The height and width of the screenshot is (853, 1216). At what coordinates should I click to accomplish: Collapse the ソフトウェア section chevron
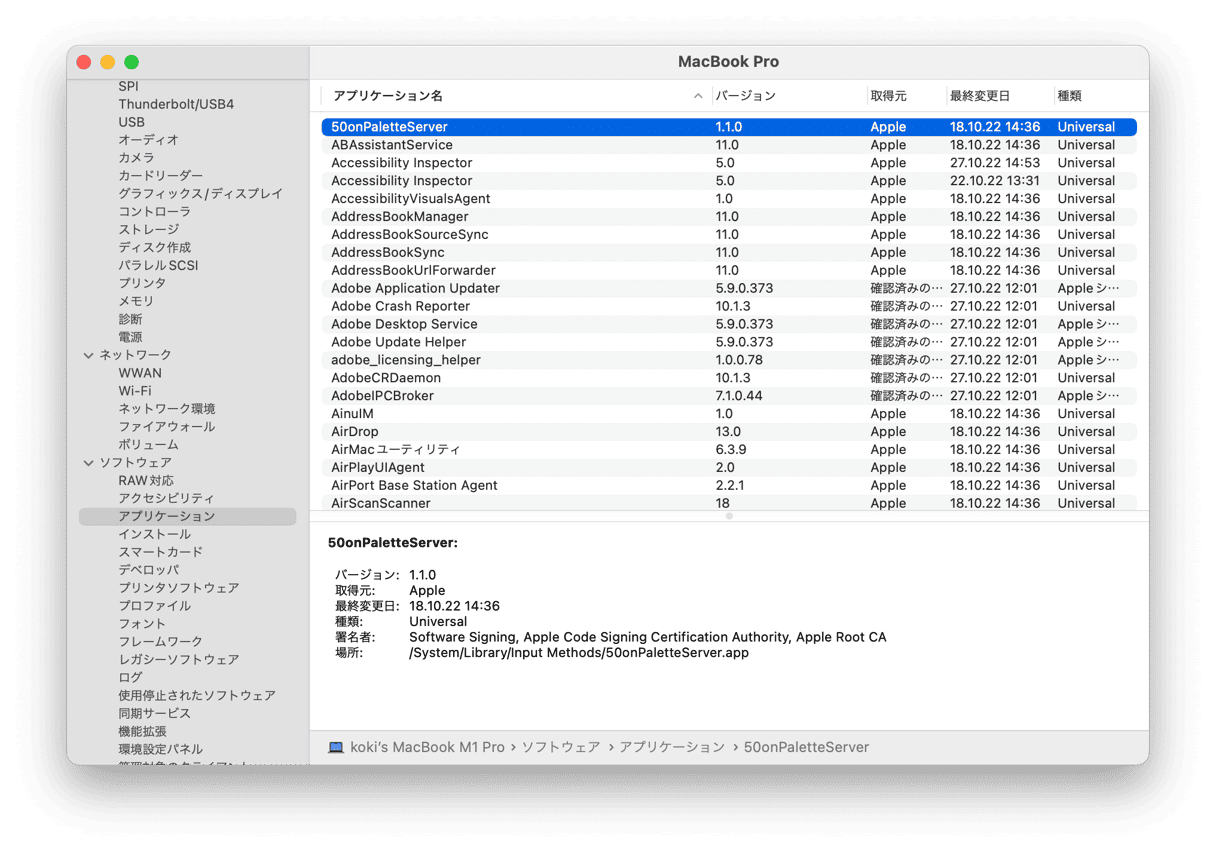coord(89,463)
